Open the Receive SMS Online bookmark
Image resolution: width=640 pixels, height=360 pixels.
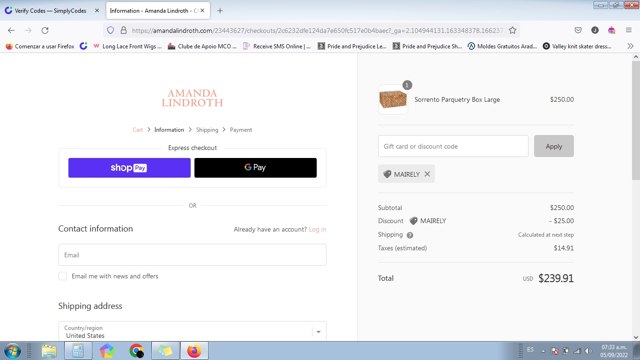coord(277,46)
